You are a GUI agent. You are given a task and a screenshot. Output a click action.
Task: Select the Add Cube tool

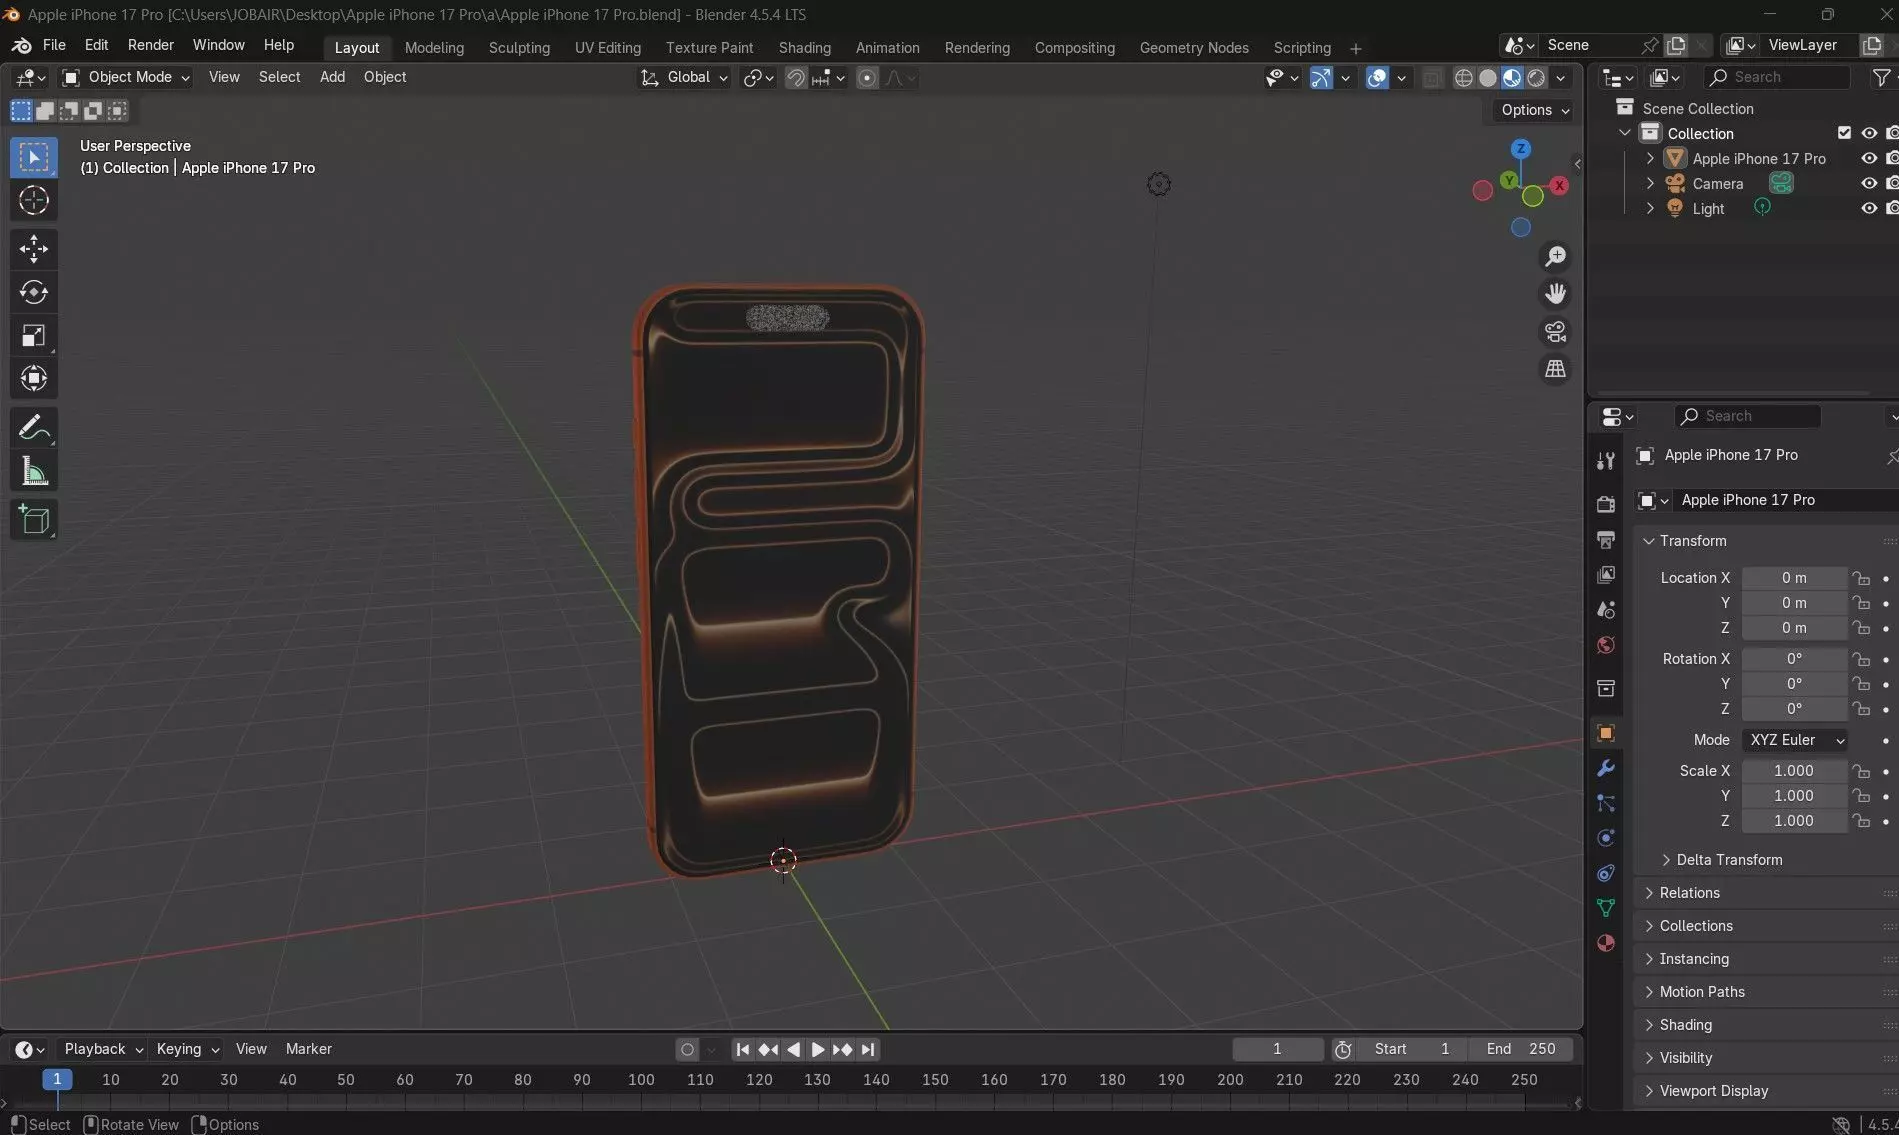(x=34, y=520)
